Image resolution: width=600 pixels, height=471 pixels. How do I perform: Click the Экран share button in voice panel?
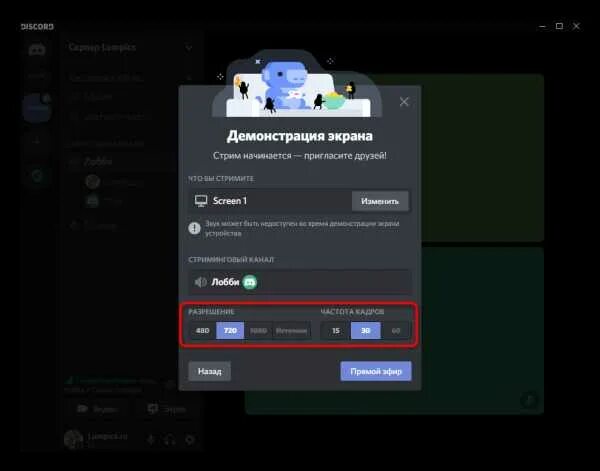coord(167,409)
